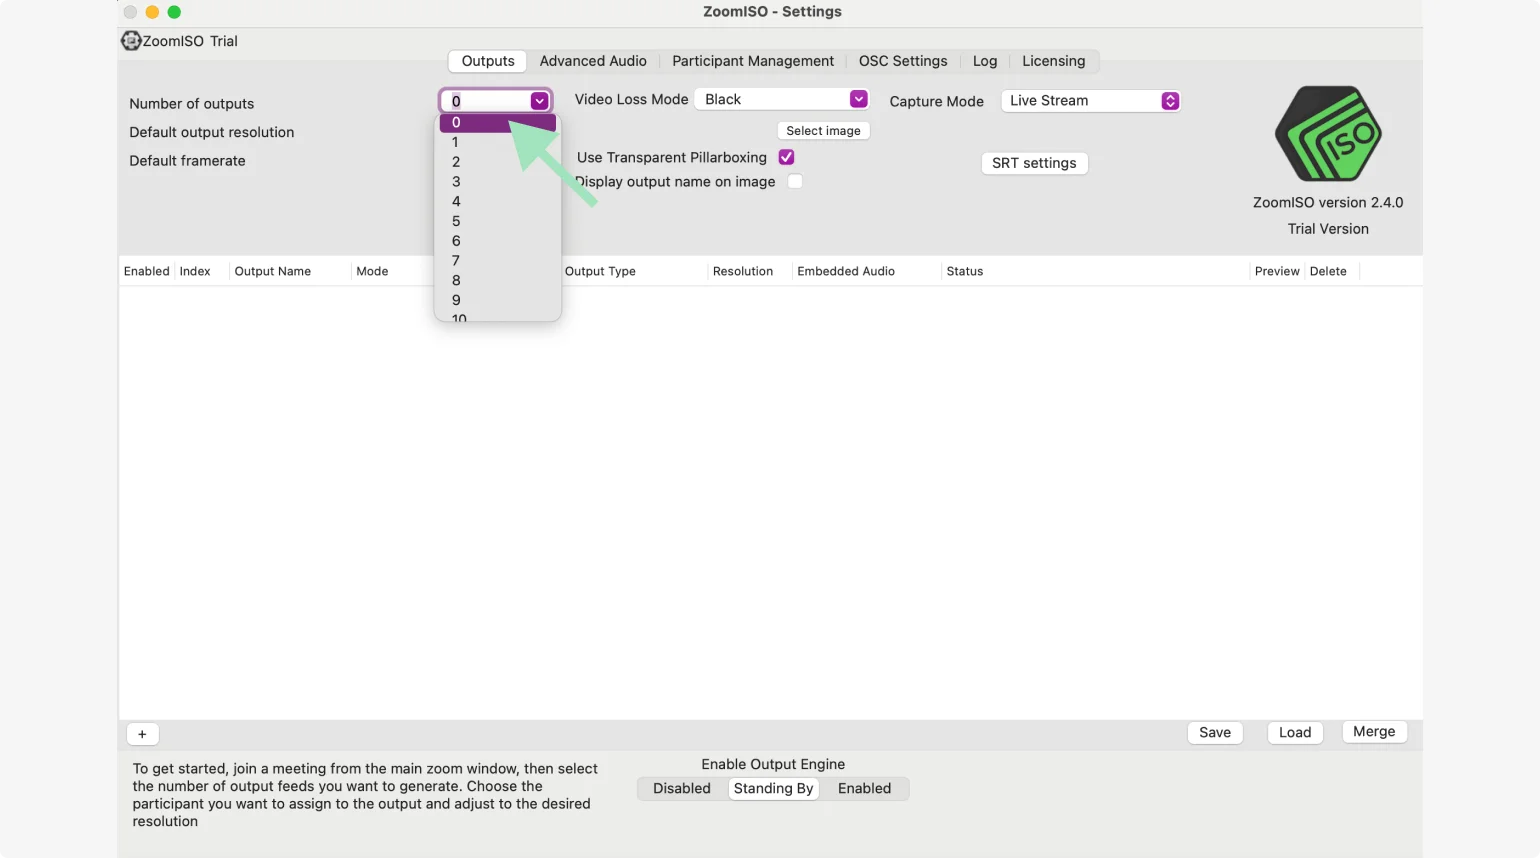1540x858 pixels.
Task: Click the Default output resolution label
Action: [x=212, y=132]
